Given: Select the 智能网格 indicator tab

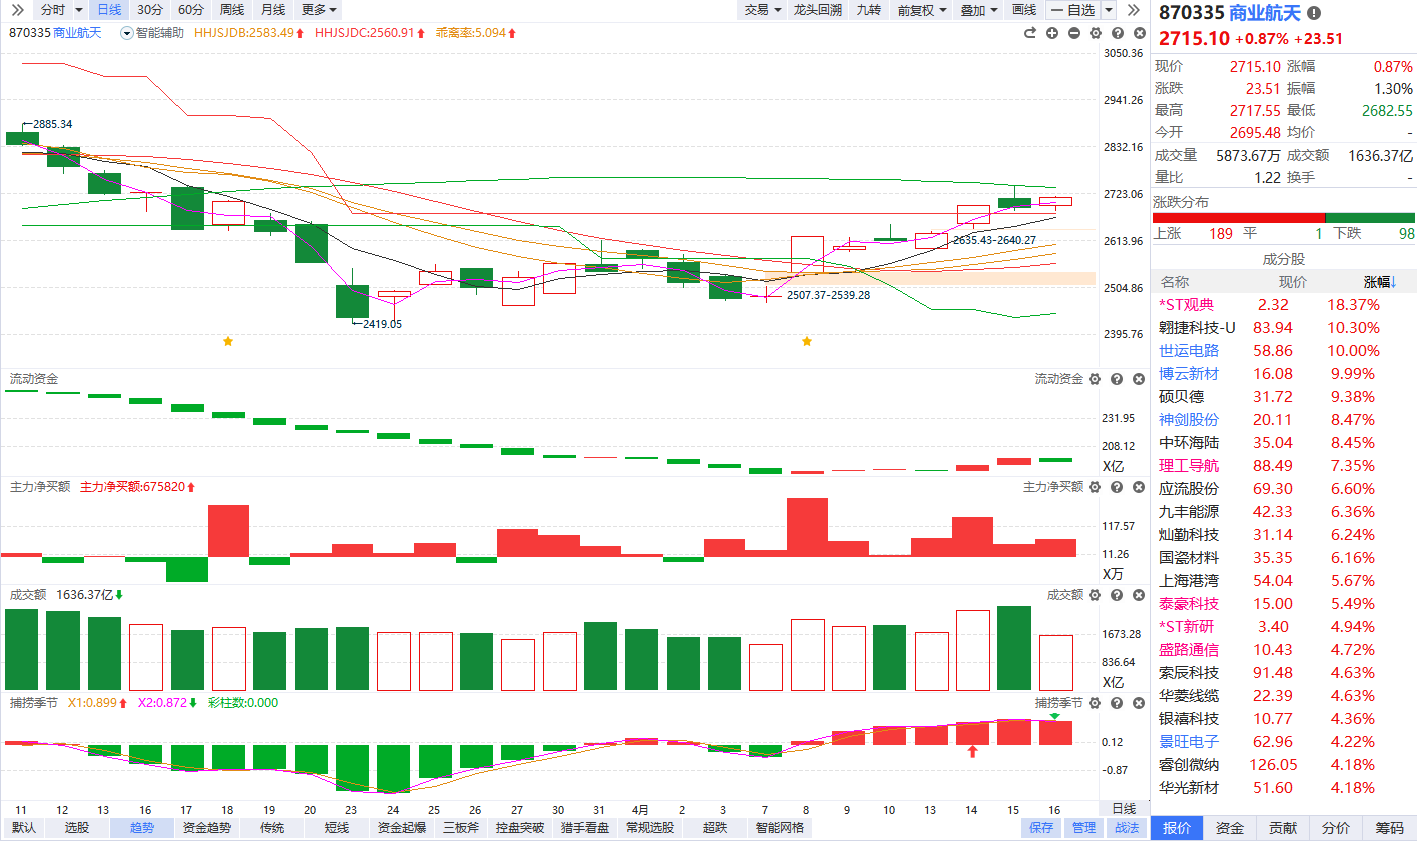Looking at the screenshot, I should tap(780, 828).
